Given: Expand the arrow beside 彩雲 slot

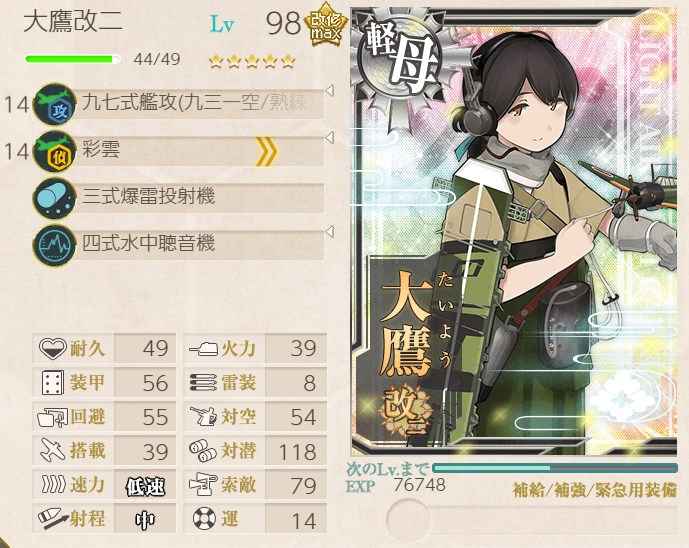Looking at the screenshot, I should point(330,138).
